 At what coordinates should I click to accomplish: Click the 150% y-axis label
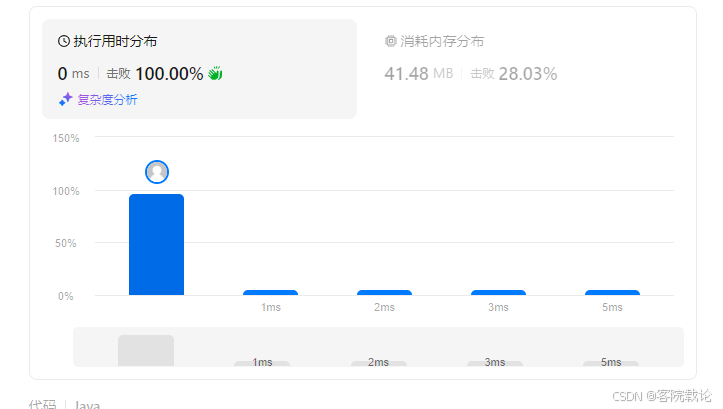(x=66, y=138)
